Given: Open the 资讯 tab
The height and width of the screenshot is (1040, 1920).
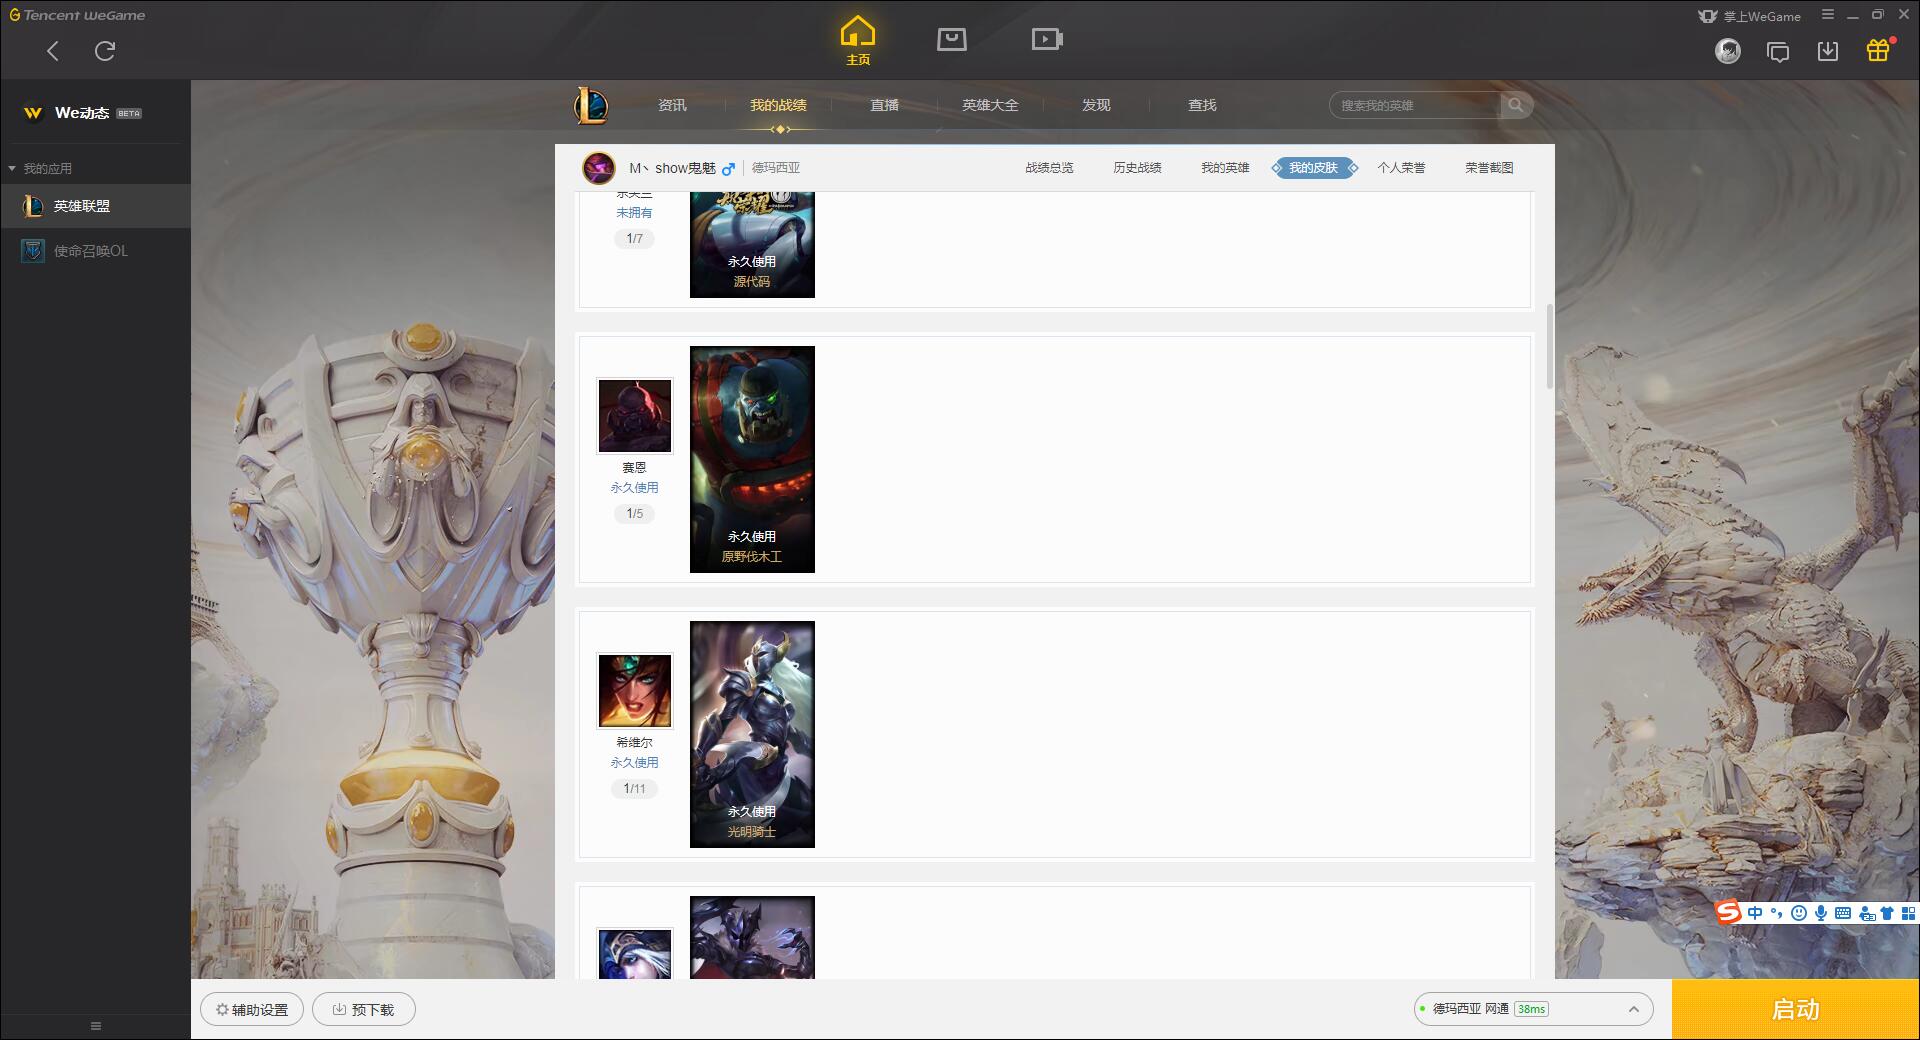Looking at the screenshot, I should (x=672, y=105).
